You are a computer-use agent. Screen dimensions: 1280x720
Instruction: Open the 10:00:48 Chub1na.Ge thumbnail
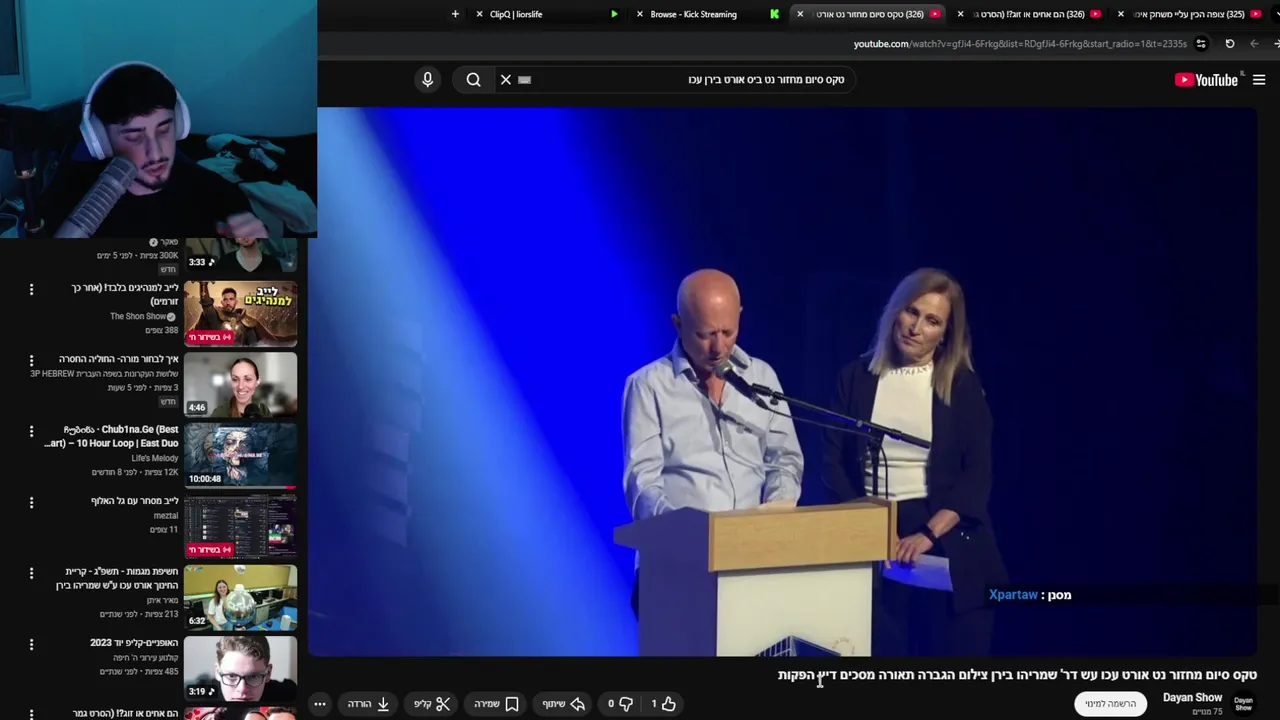[240, 455]
